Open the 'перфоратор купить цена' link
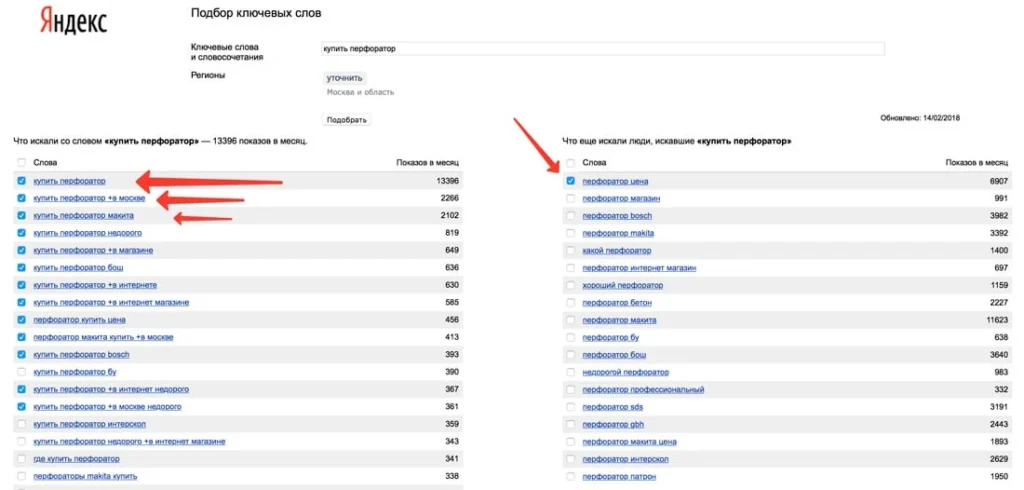 coord(80,319)
